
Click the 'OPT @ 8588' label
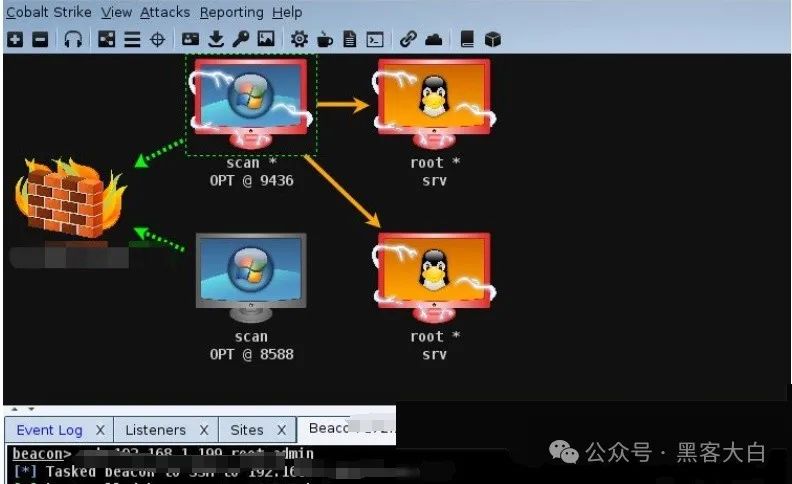252,354
